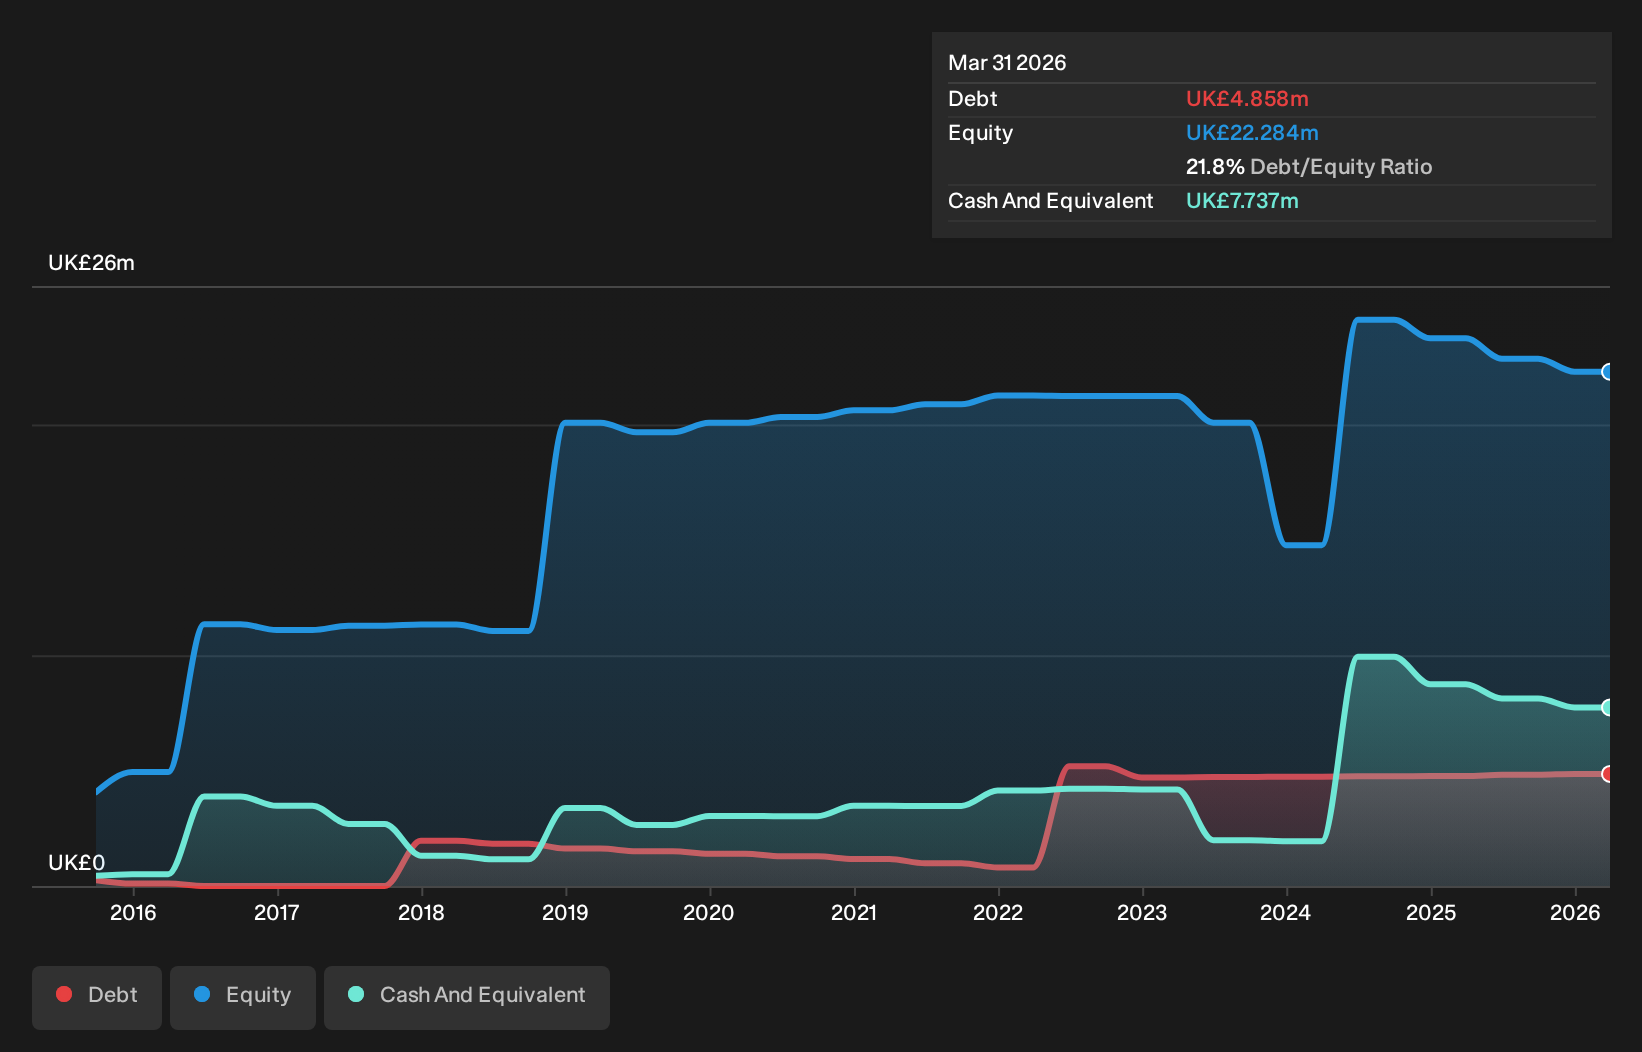
Task: Click the 2020 axis label
Action: pyautogui.click(x=709, y=912)
